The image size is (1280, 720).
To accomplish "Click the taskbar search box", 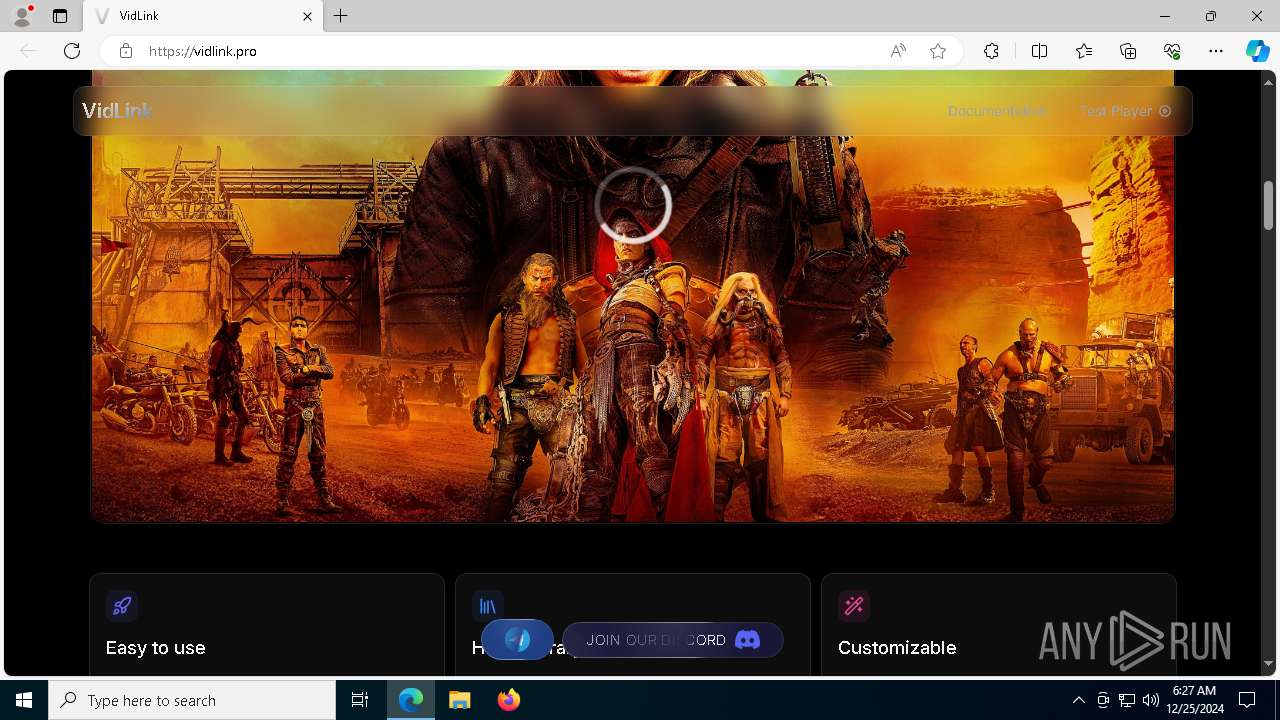I will [x=192, y=700].
